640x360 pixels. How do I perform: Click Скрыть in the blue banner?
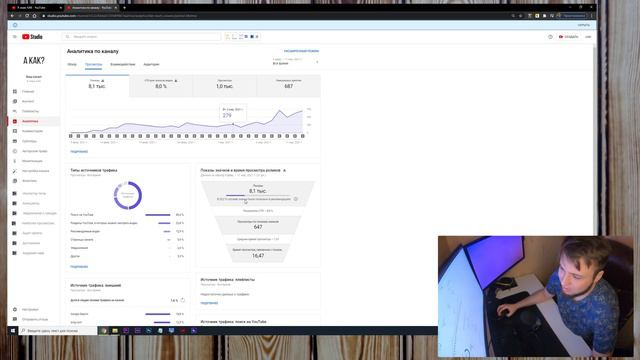tap(583, 25)
